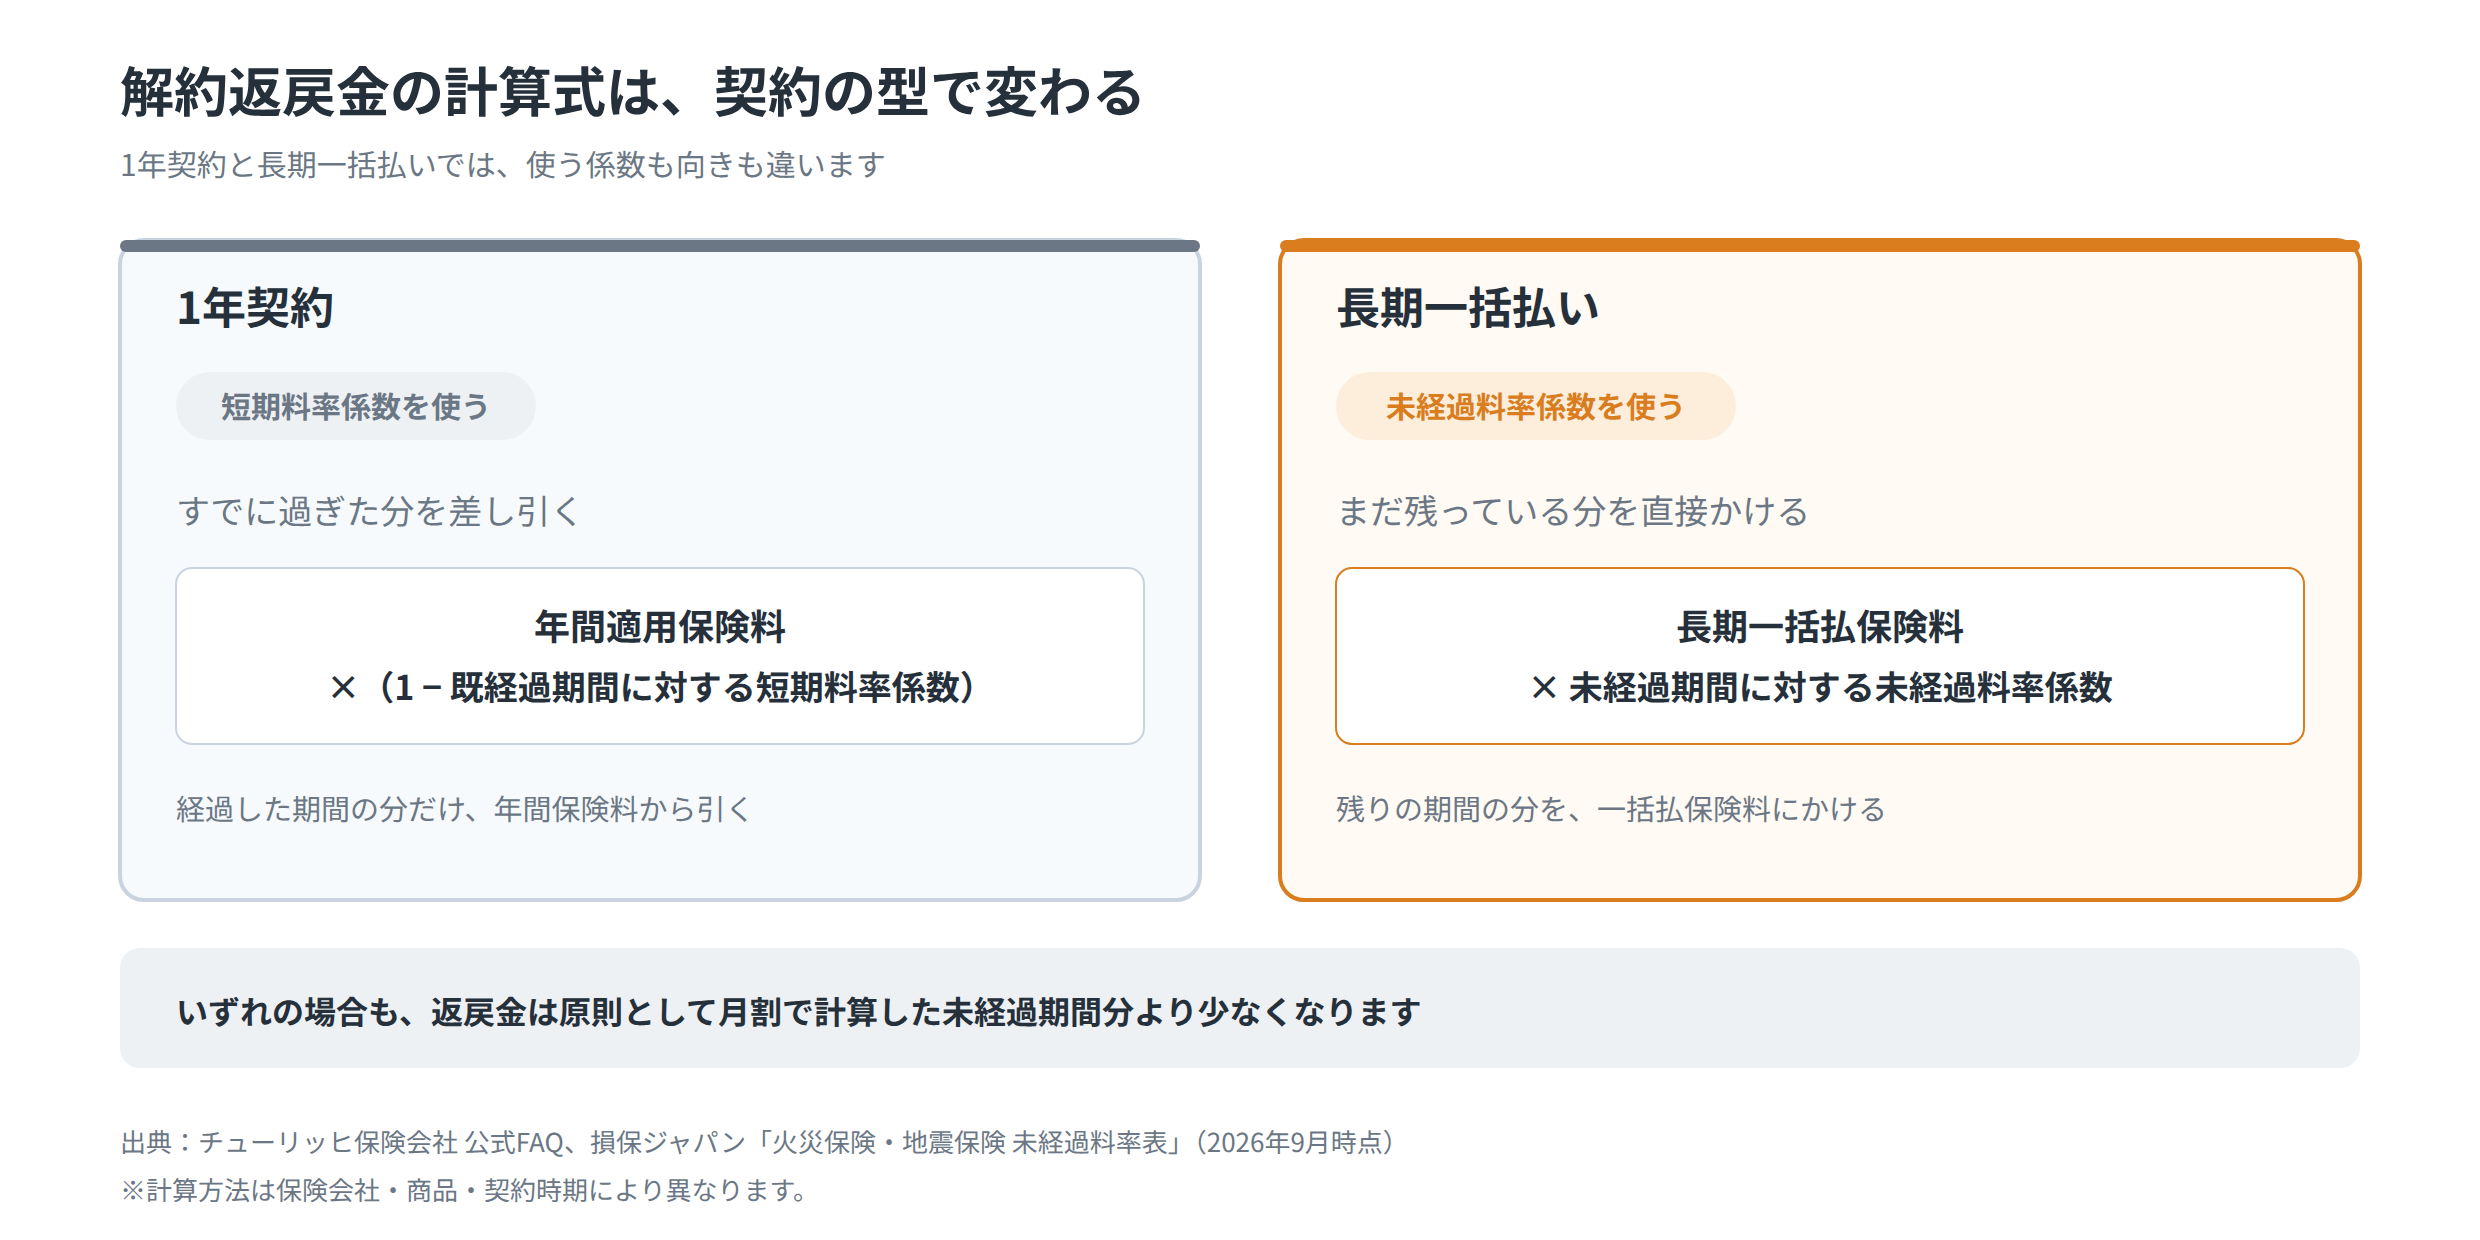2480x1240 pixels.
Task: Click the source line starting 出典：チューリッヒ保険会社
Action: tap(759, 1142)
